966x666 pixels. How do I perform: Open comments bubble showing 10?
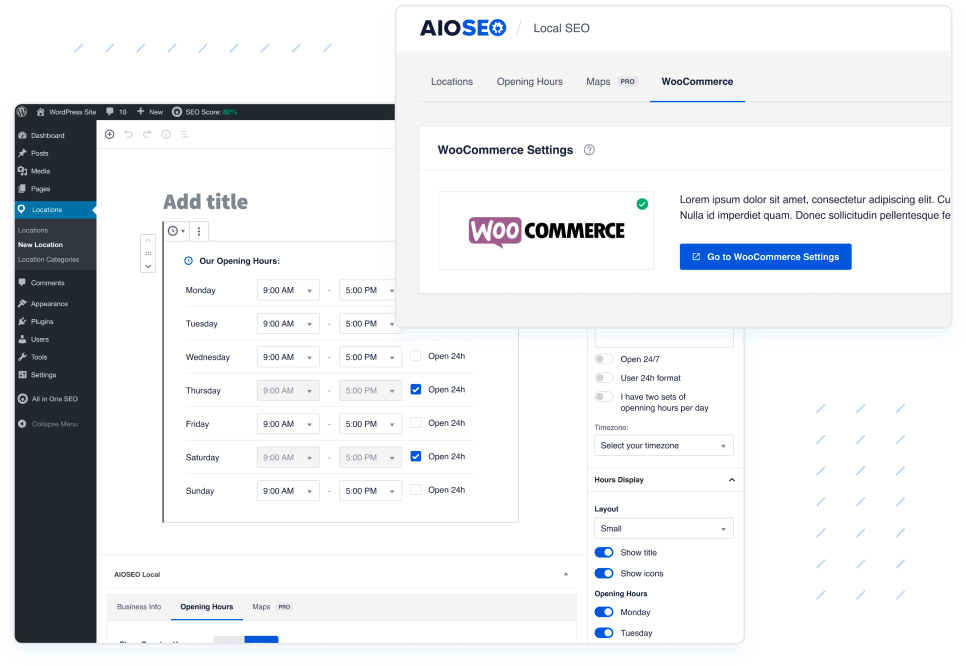(110, 112)
